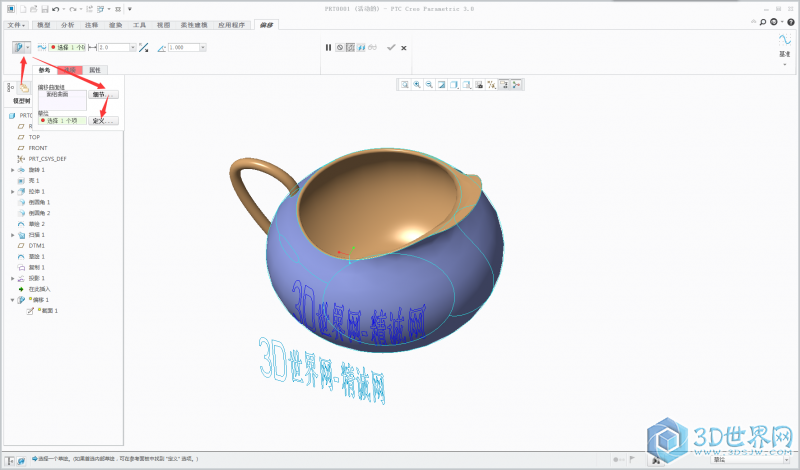Toggle the unattached preview icon
800x470 pixels.
coord(351,47)
